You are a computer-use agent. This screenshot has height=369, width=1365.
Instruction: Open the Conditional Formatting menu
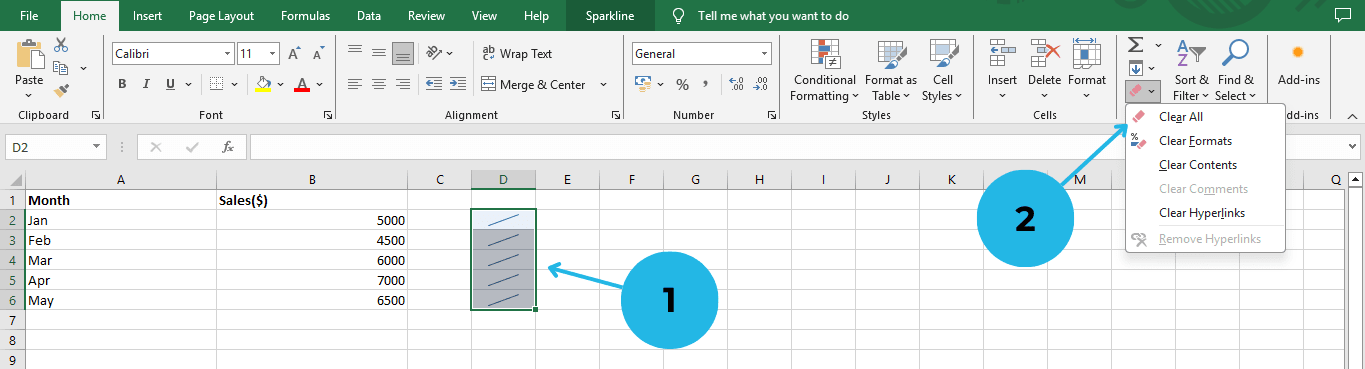click(x=823, y=71)
